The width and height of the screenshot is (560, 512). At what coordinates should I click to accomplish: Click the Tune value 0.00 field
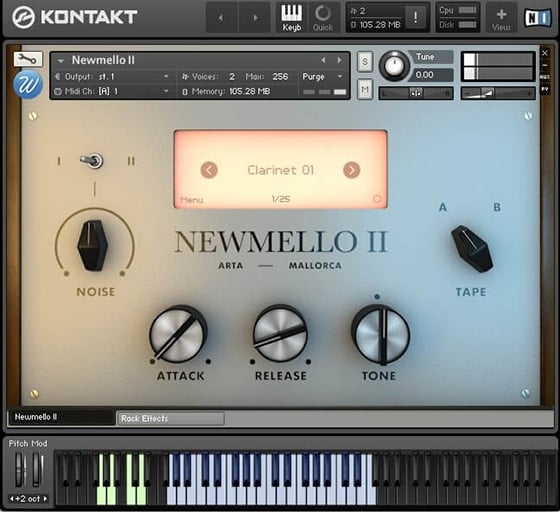pos(433,75)
